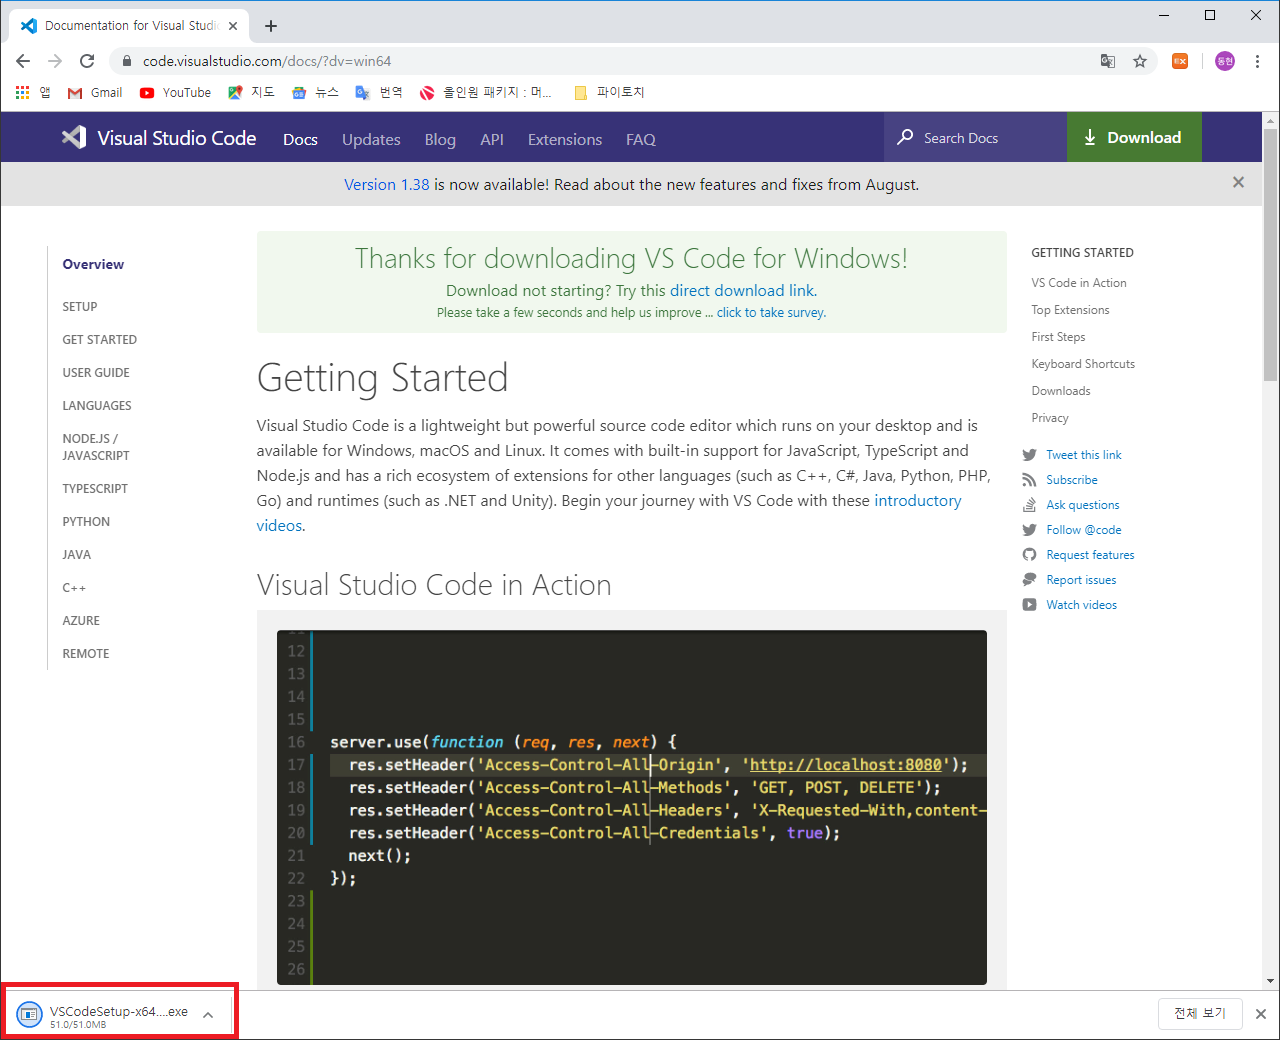Viewport: 1280px width, 1040px height.
Task: Expand AZURE section in the sidebar
Action: [x=81, y=621]
